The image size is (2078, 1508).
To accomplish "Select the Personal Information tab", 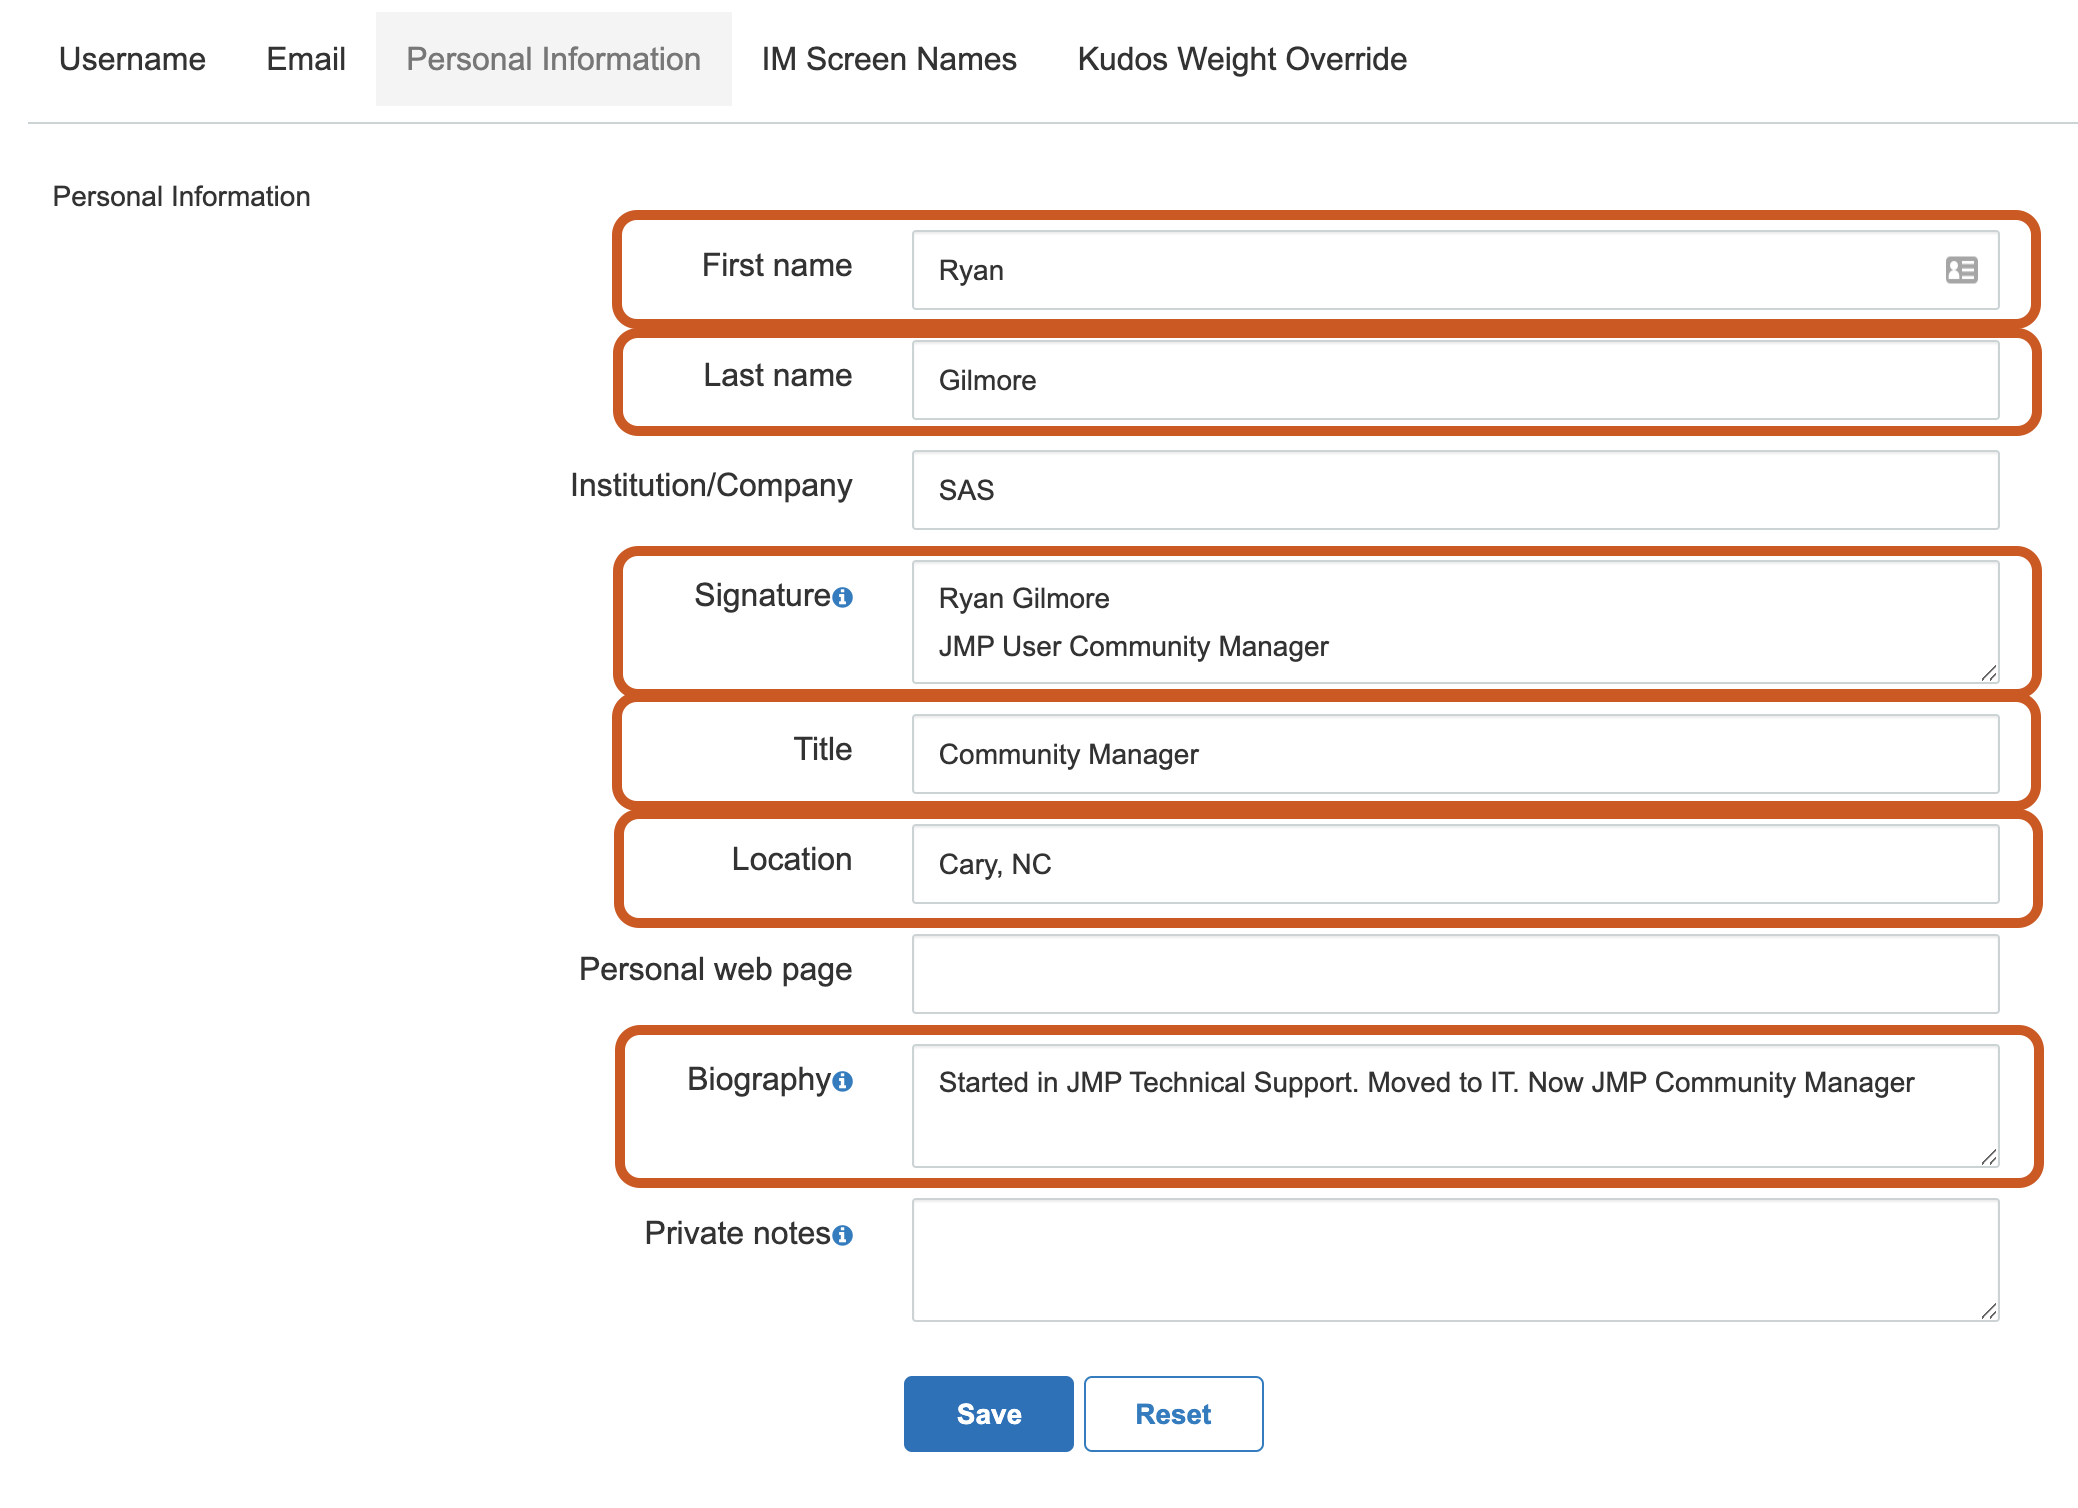I will click(x=553, y=59).
